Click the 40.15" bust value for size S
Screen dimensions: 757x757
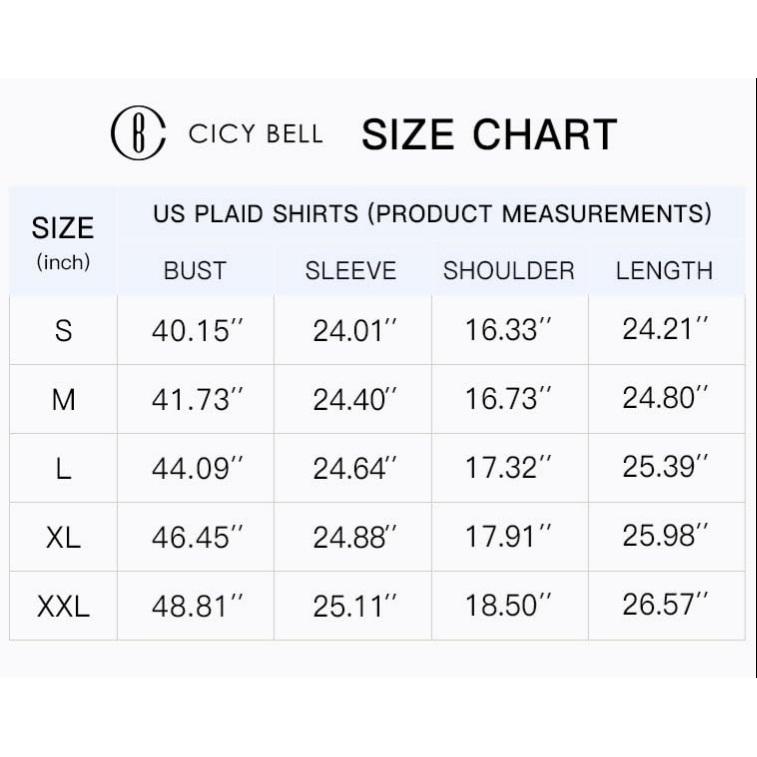[x=197, y=330]
